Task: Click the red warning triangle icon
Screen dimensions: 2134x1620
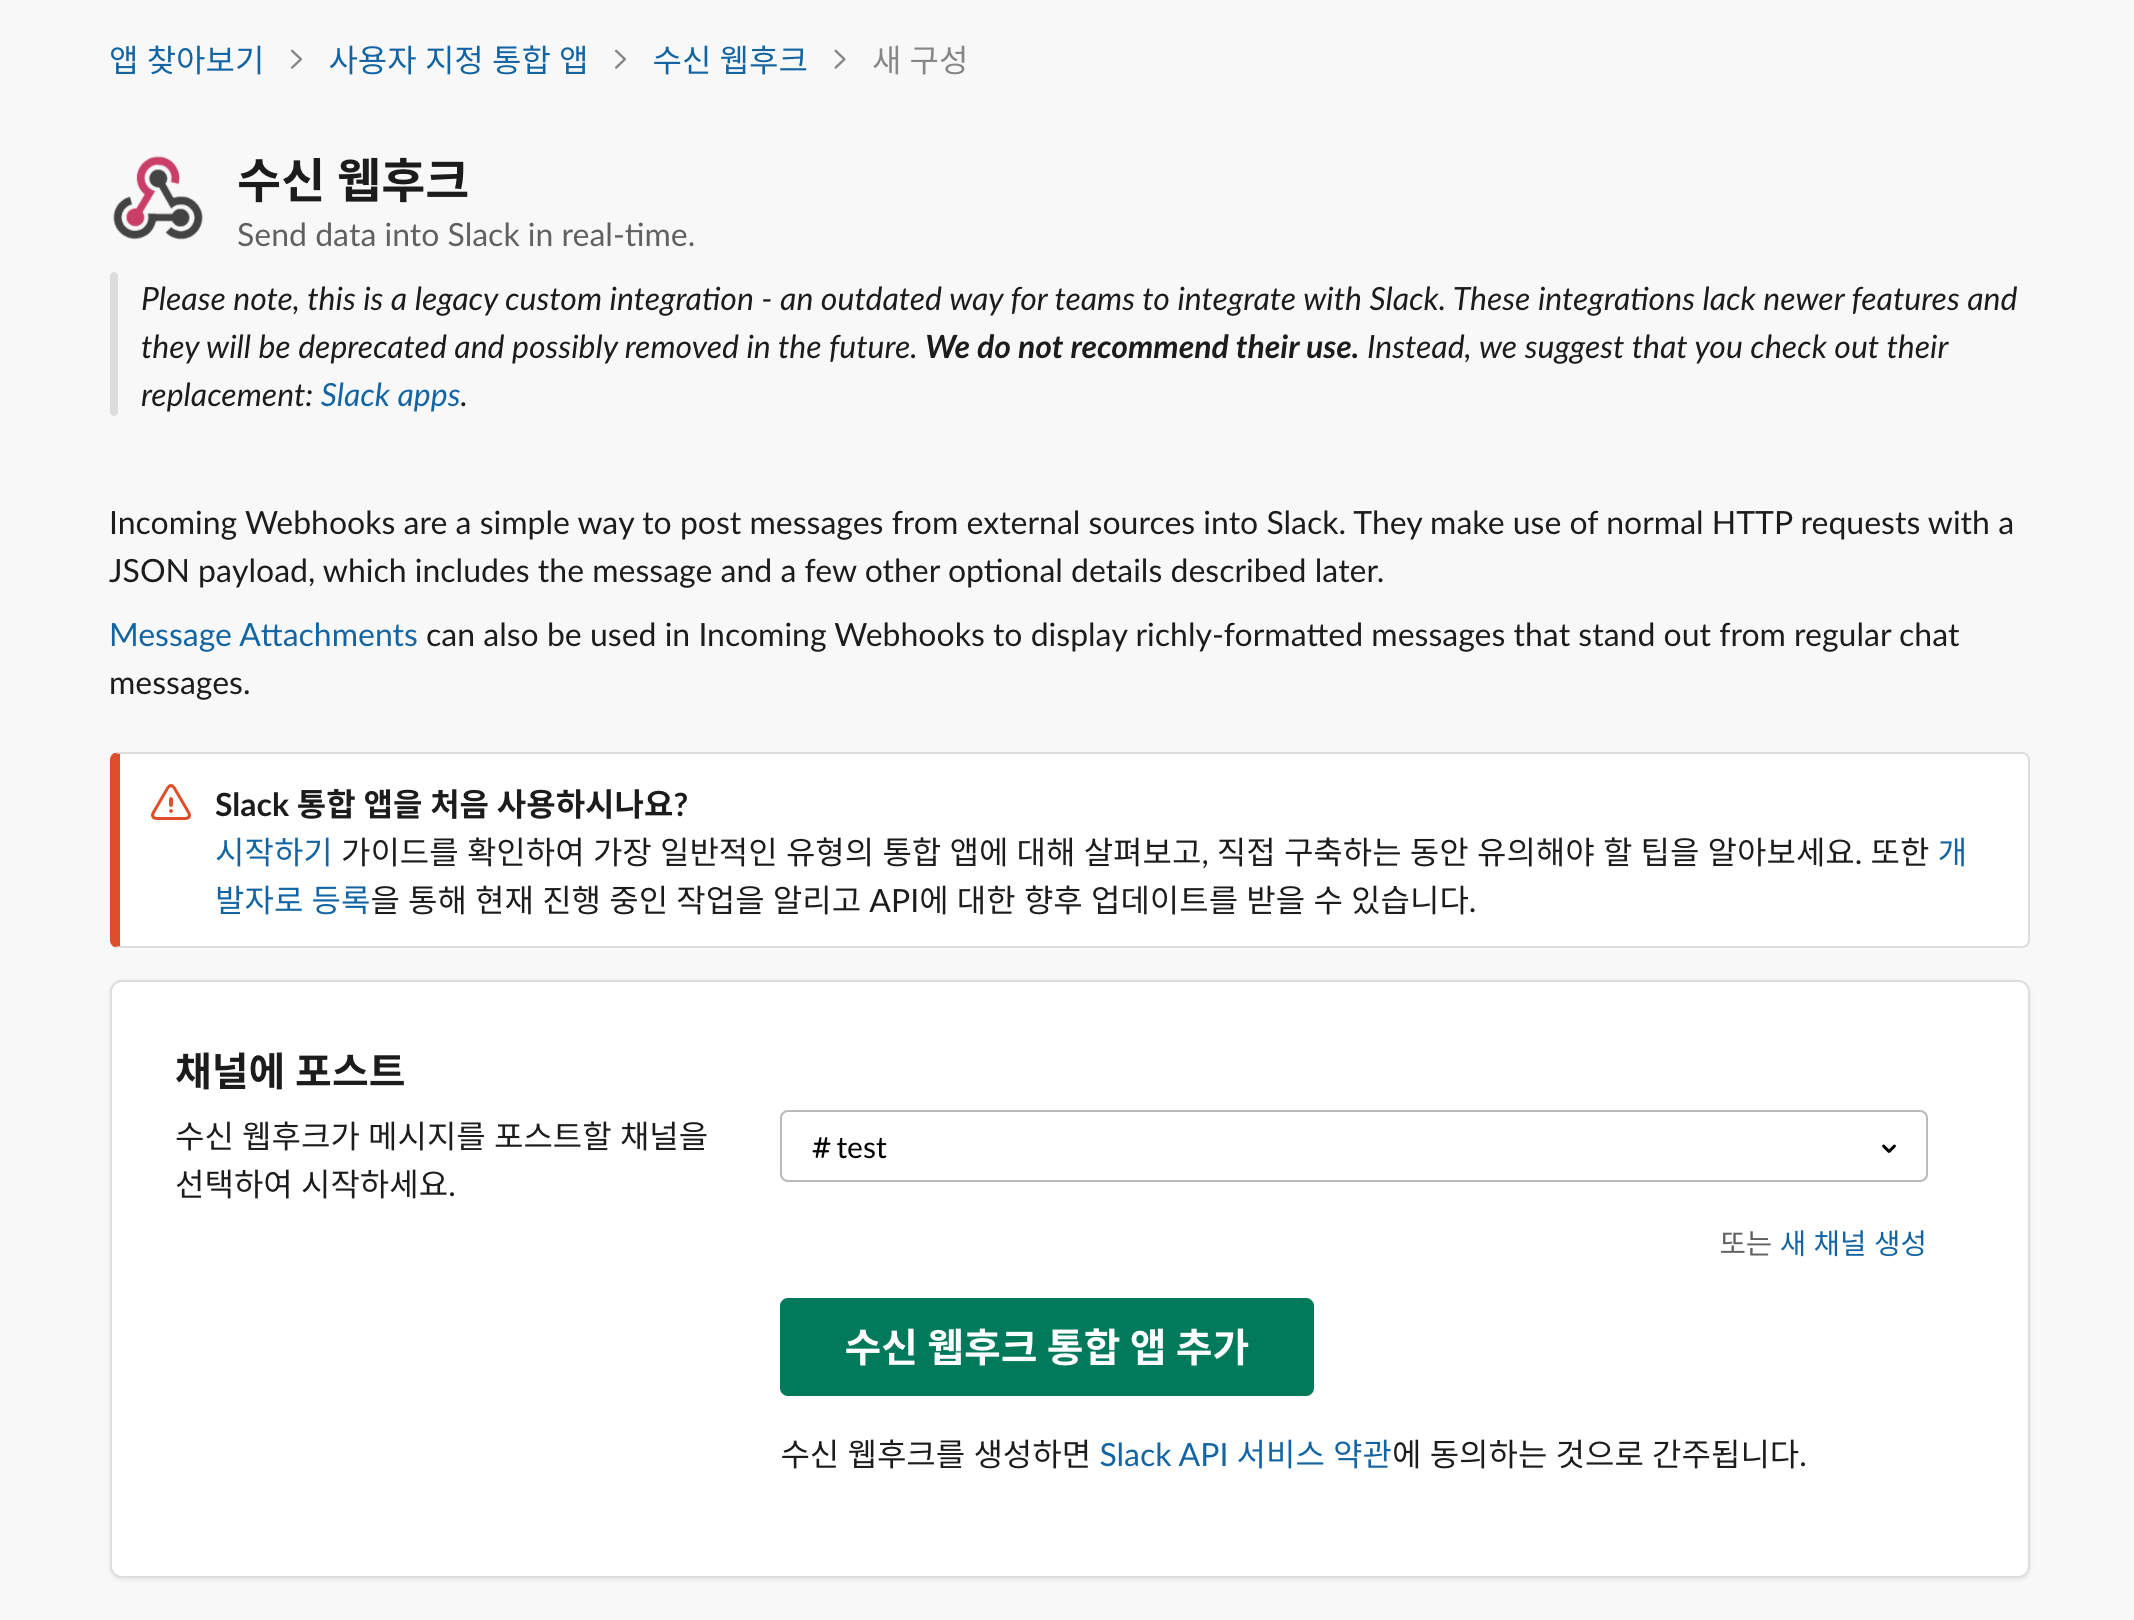Action: (x=171, y=803)
